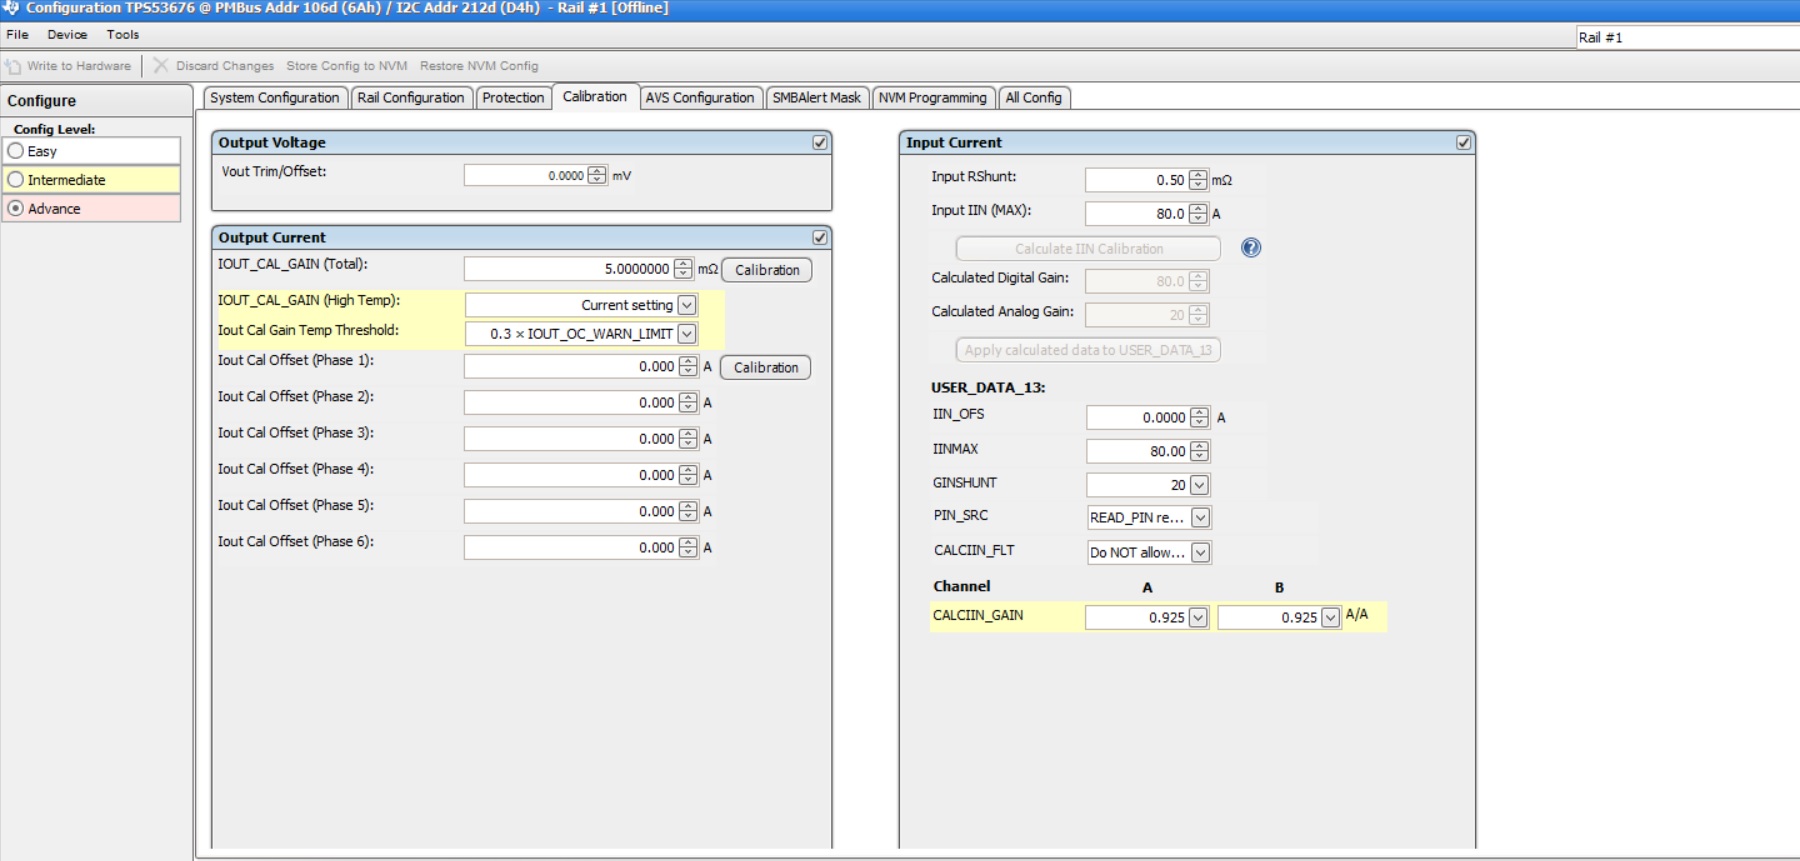Click spinner arrows on Input RShunt field
The width and height of the screenshot is (1800, 861).
[x=1198, y=180]
